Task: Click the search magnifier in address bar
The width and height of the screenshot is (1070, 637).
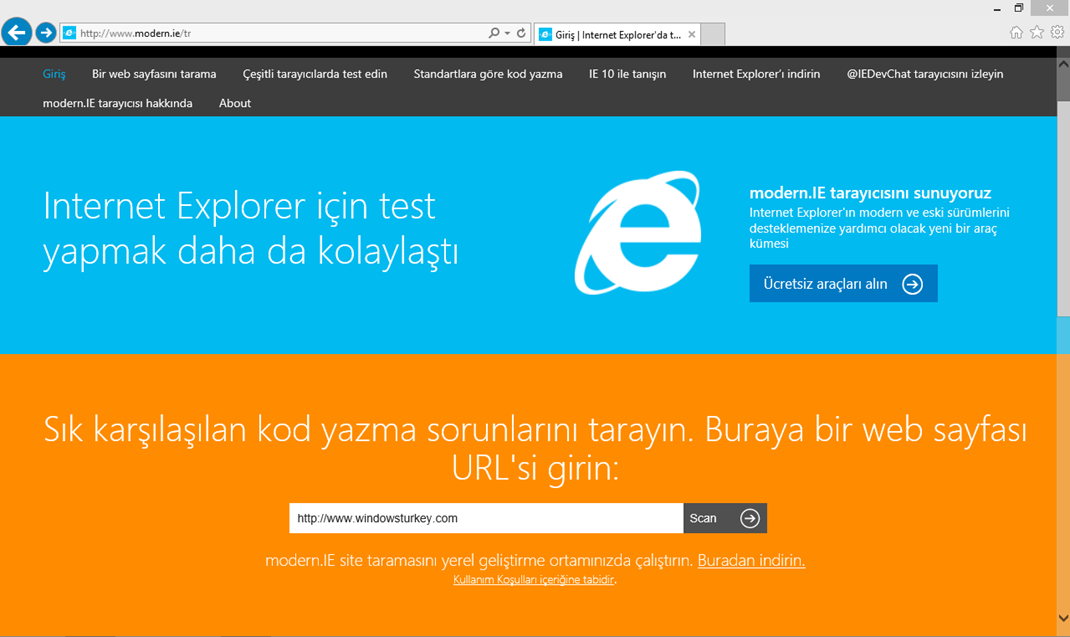Action: click(494, 33)
